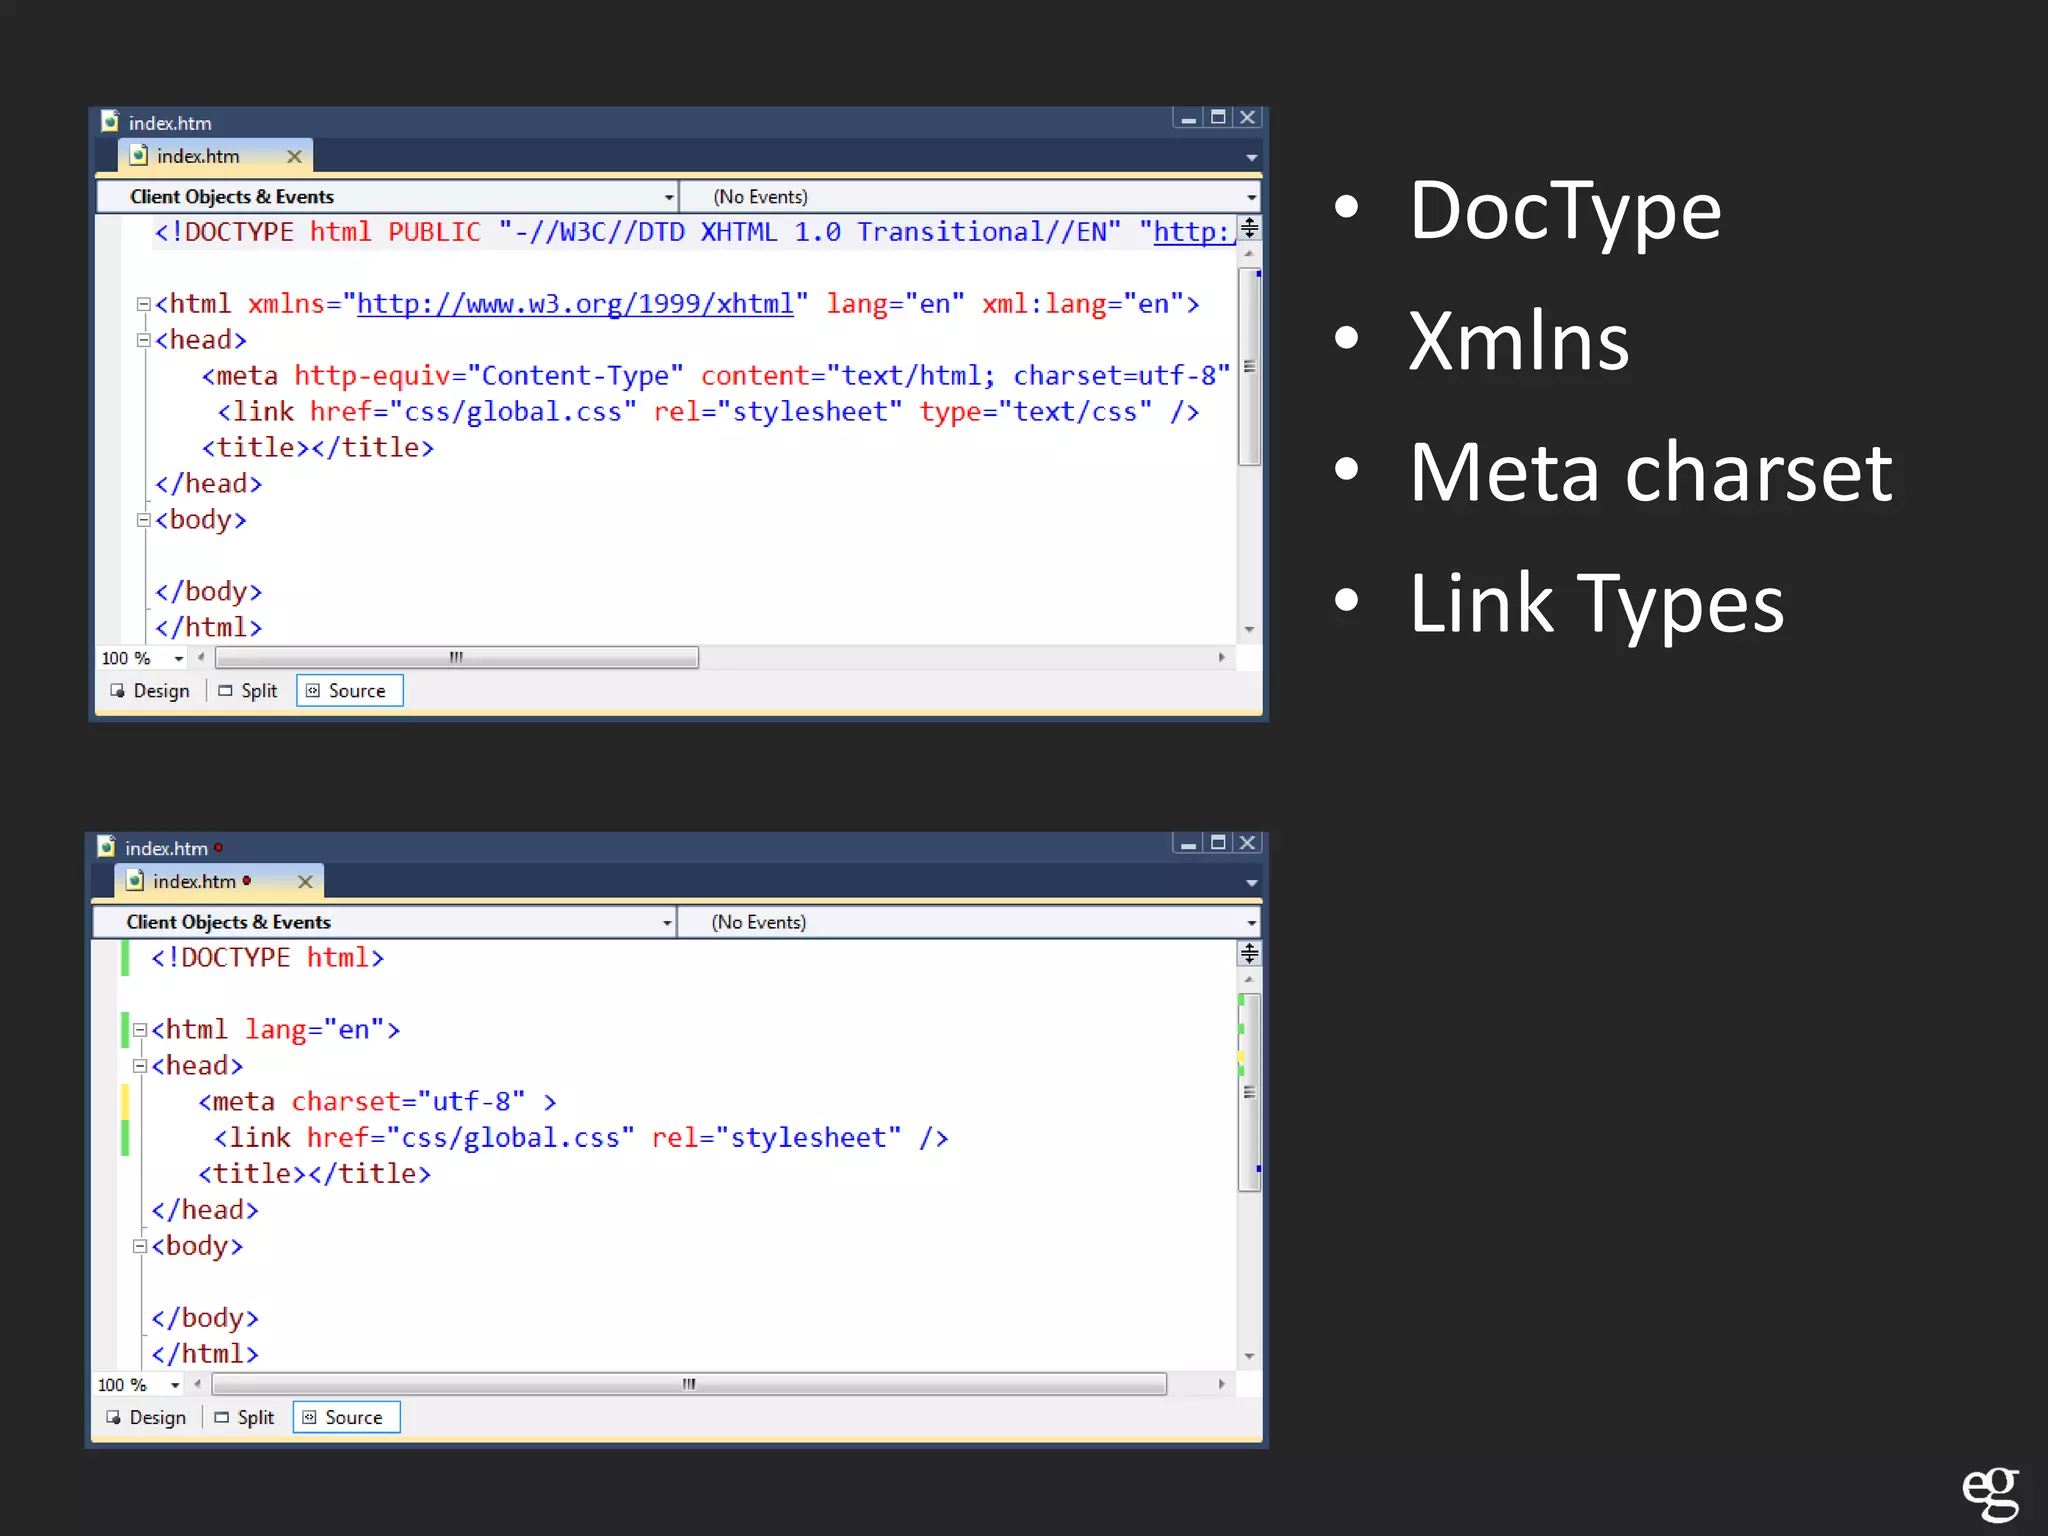
Task: Close the unsaved index.htm tab in bottom window
Action: tap(305, 881)
